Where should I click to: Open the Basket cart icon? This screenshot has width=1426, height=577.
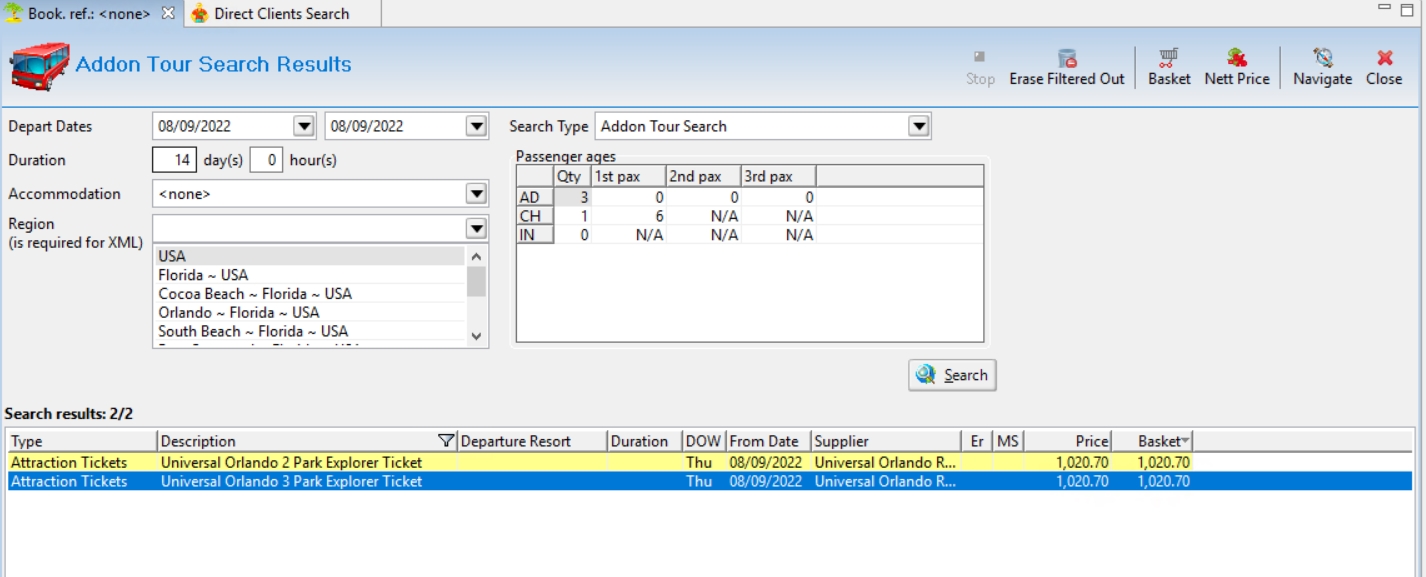coord(1168,58)
